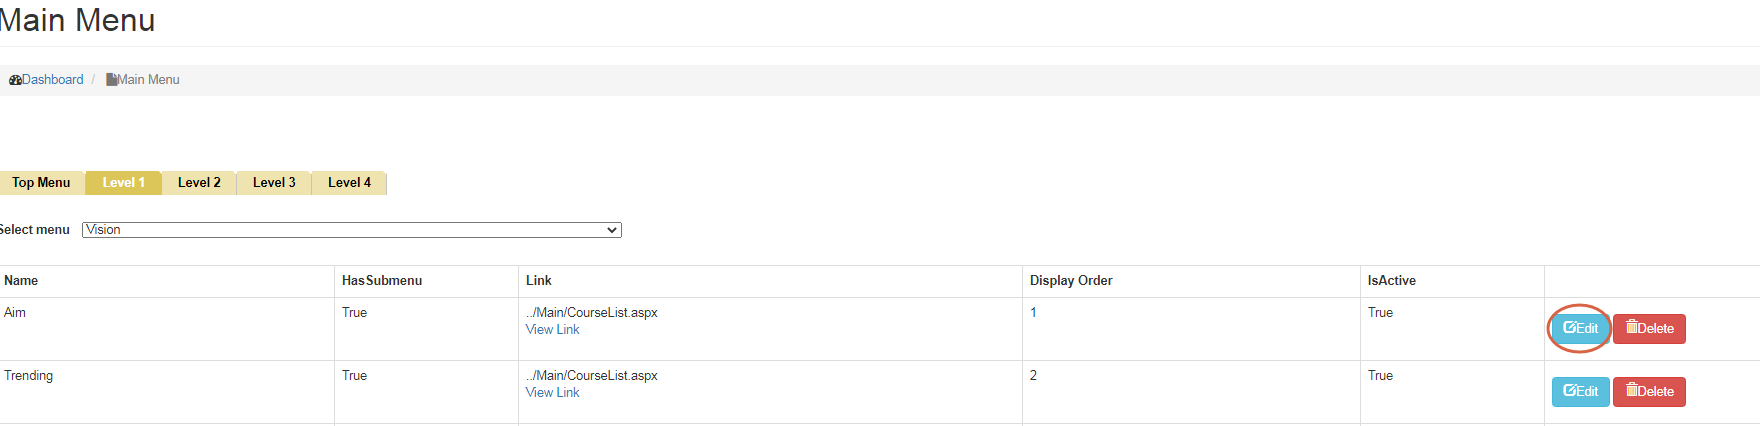Switch to the Level 4 tab
The width and height of the screenshot is (1760, 426).
(x=349, y=183)
